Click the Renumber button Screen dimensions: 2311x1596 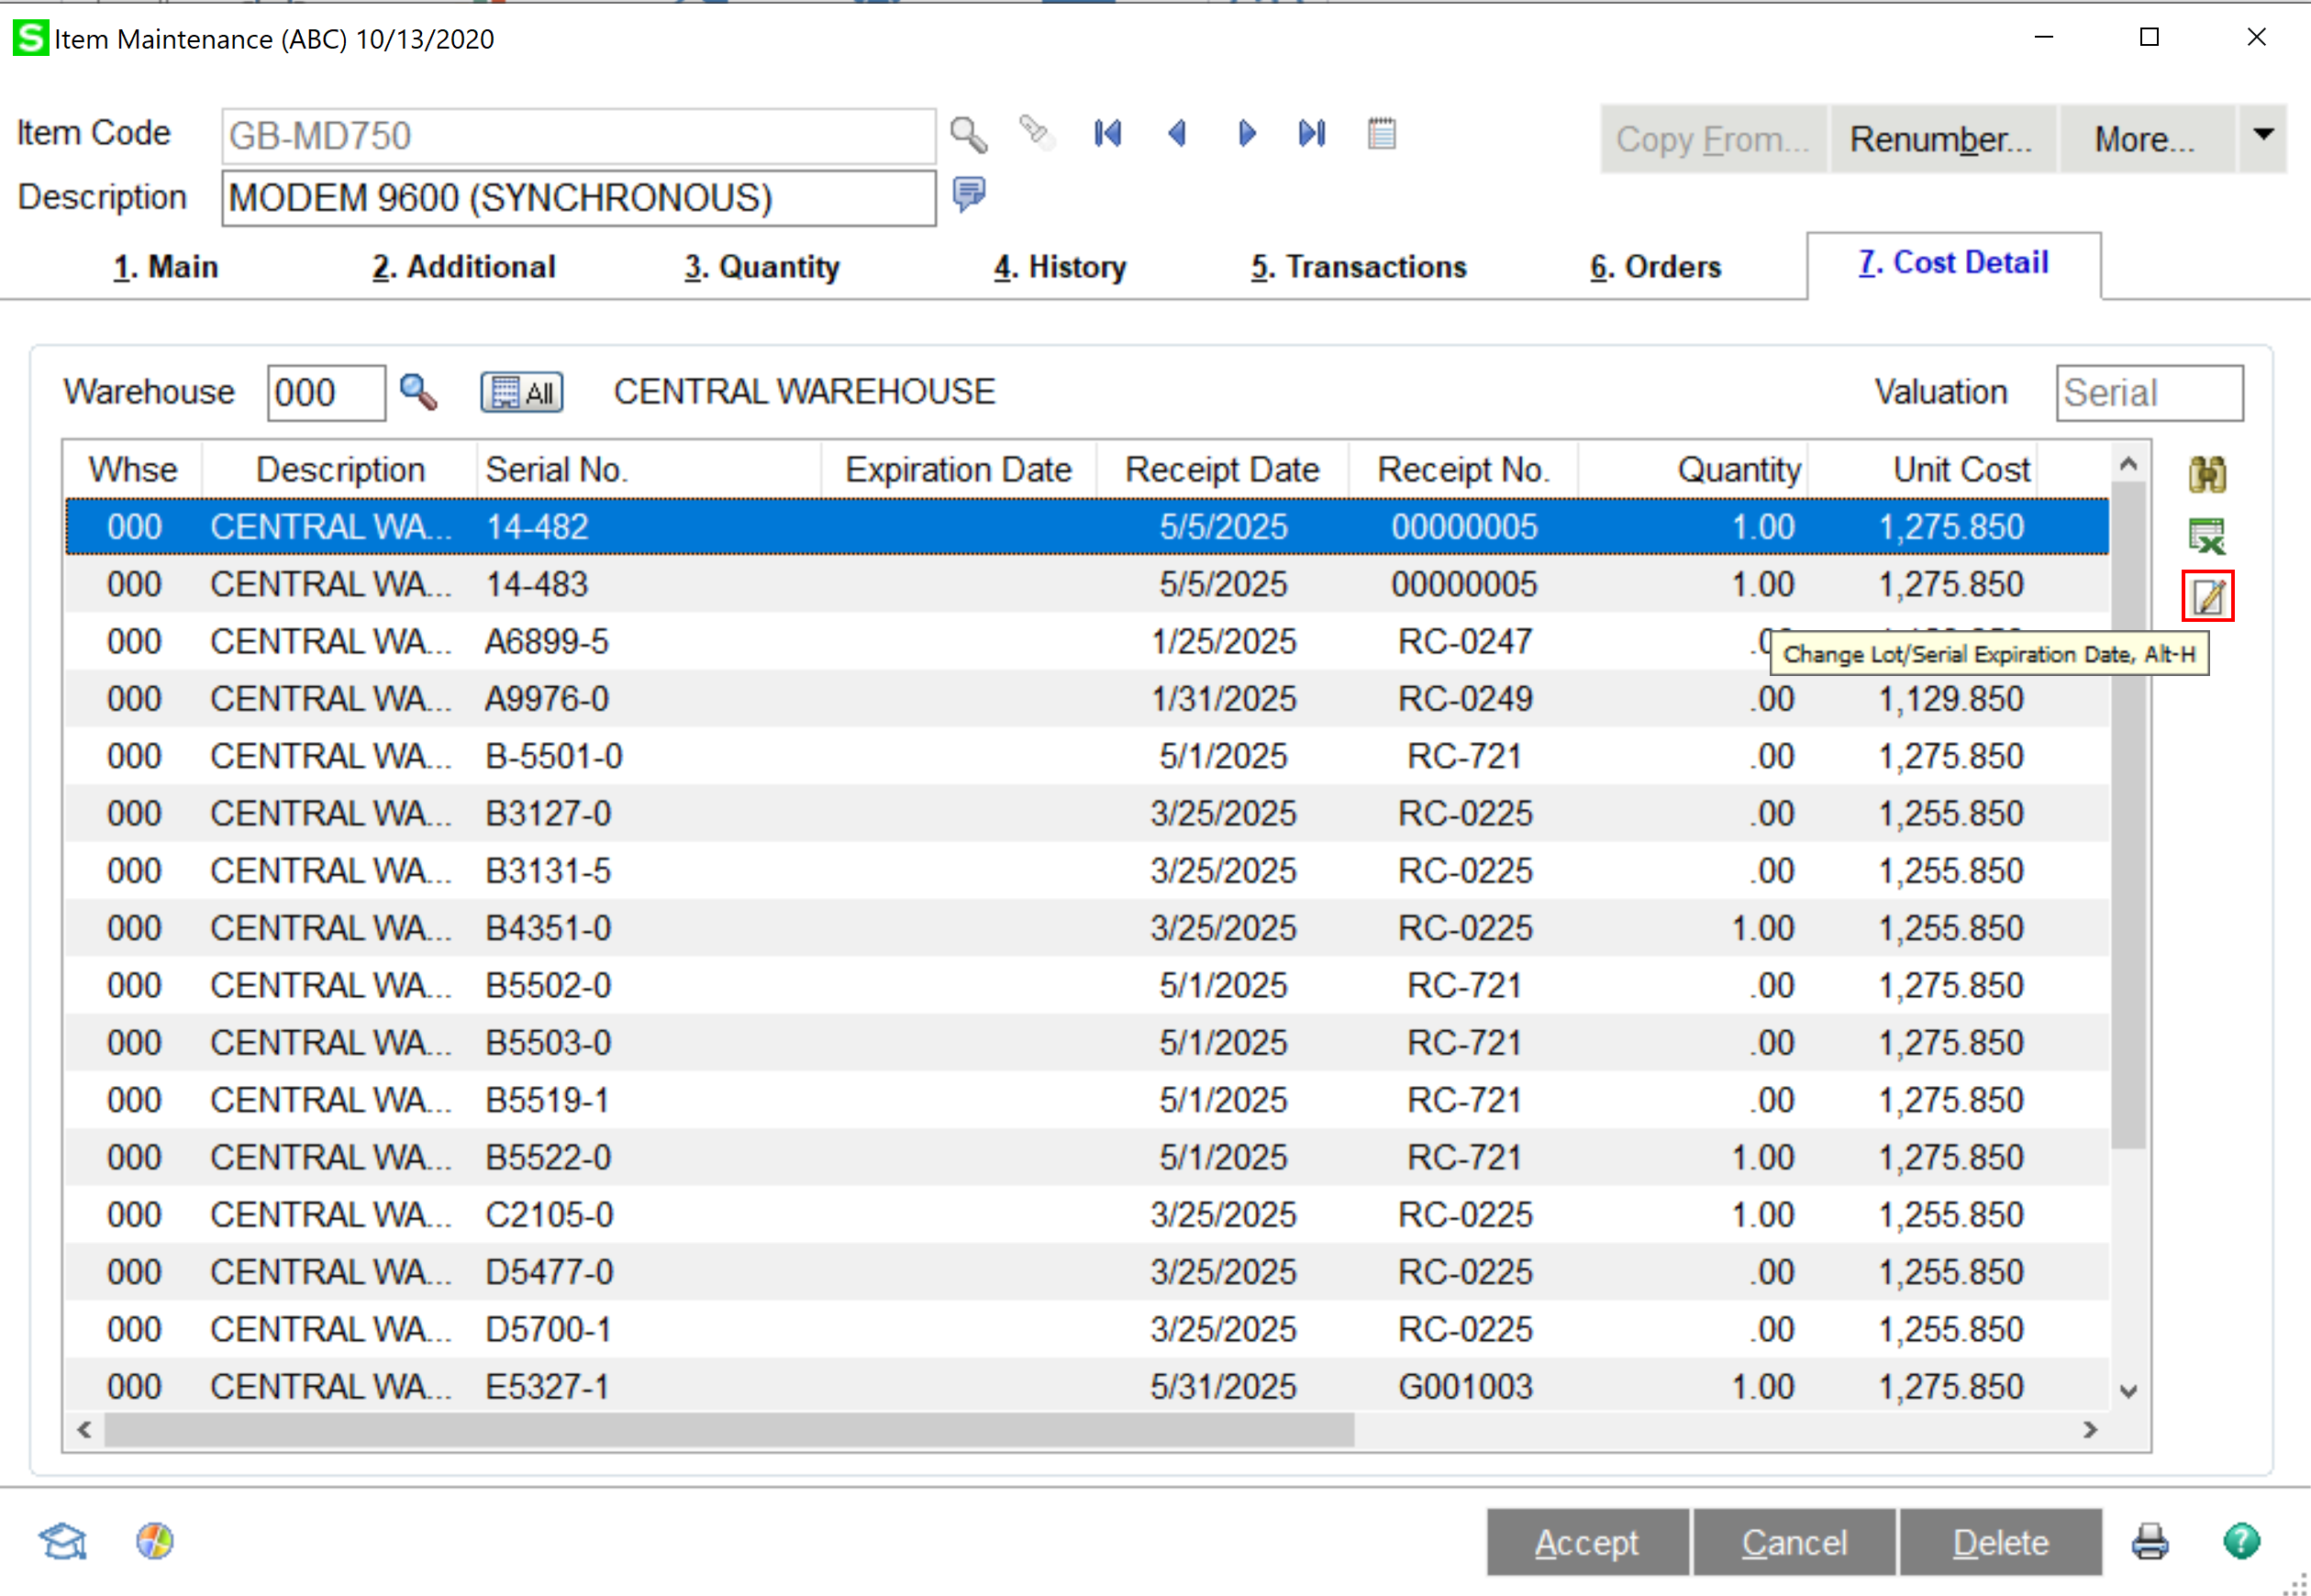(1940, 139)
